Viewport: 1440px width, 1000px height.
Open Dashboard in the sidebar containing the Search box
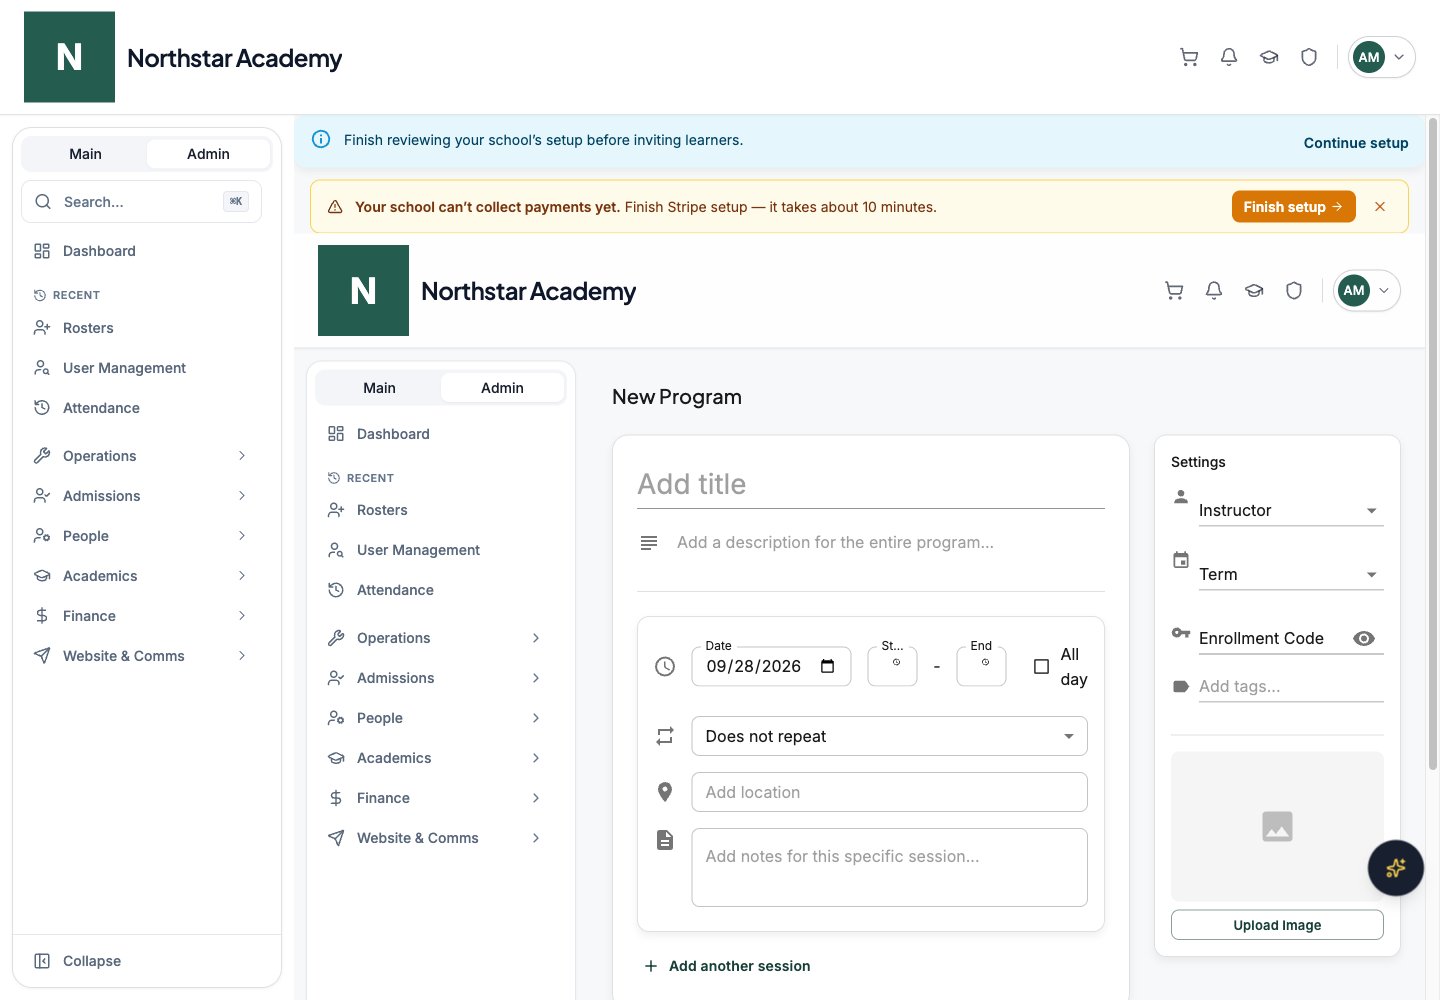click(141, 251)
